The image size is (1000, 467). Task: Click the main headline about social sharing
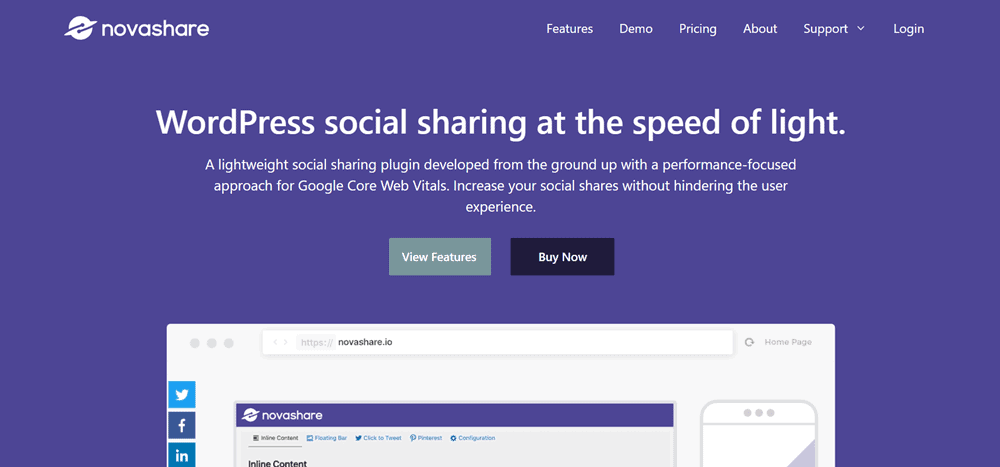501,122
